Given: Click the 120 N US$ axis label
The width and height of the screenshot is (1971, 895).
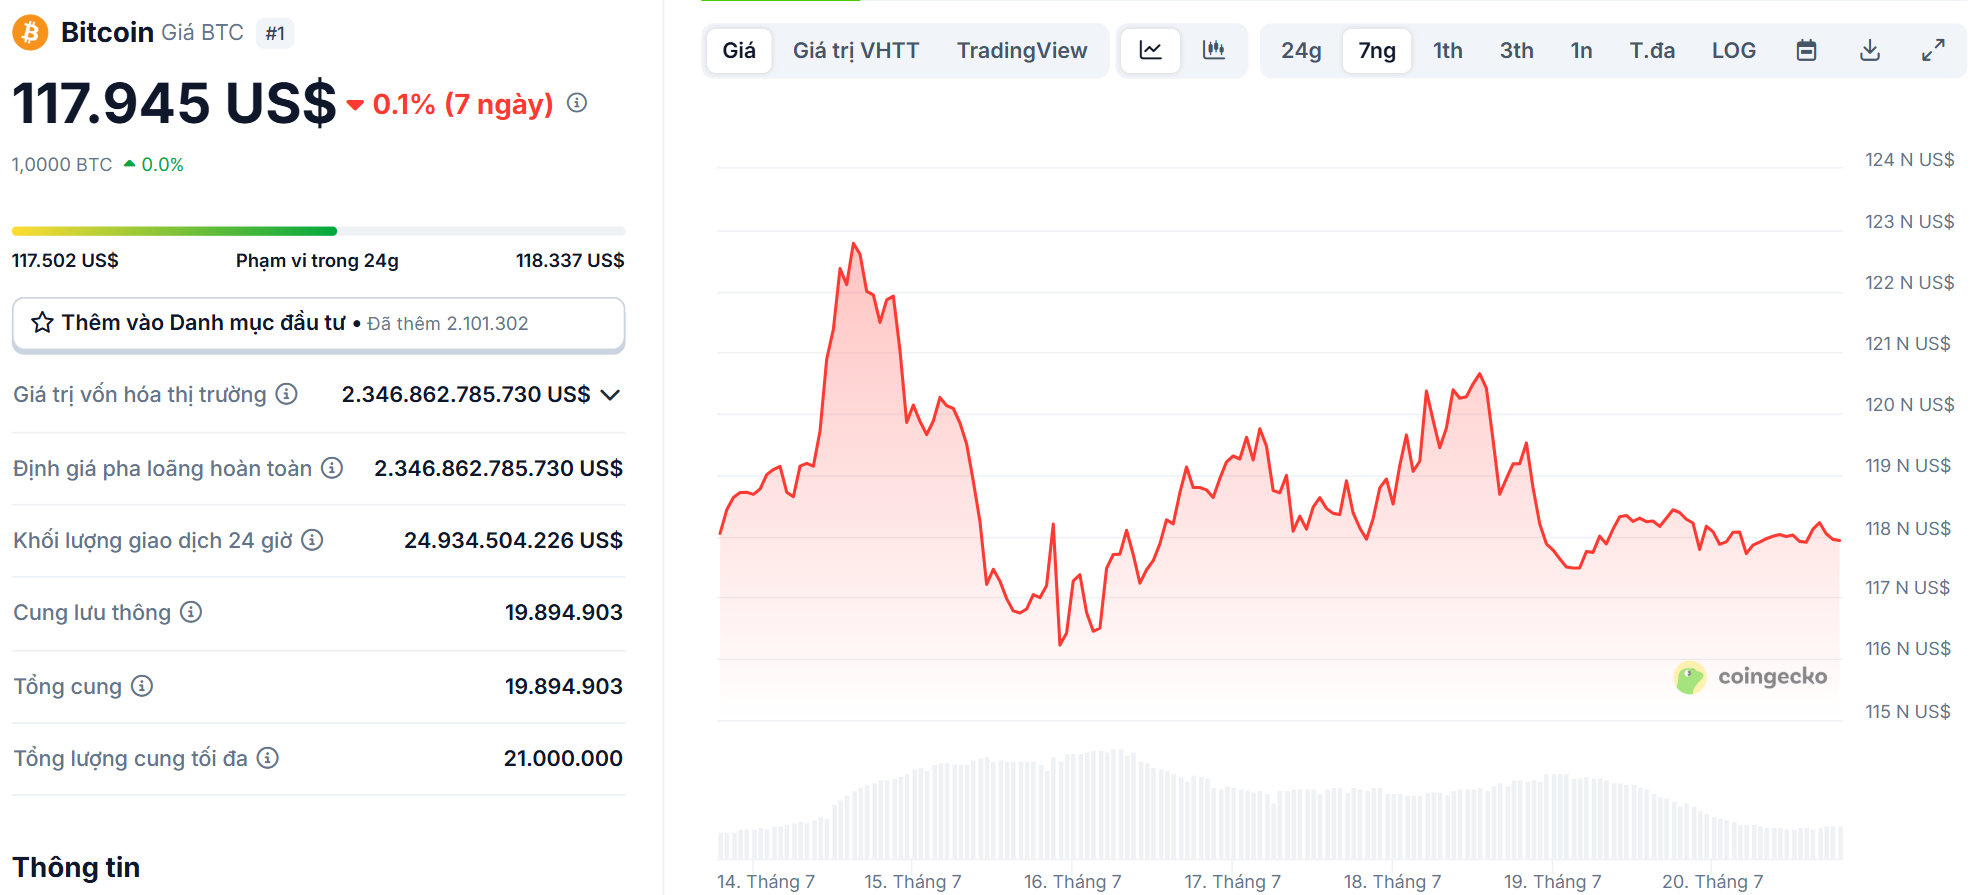Looking at the screenshot, I should click(x=1909, y=404).
